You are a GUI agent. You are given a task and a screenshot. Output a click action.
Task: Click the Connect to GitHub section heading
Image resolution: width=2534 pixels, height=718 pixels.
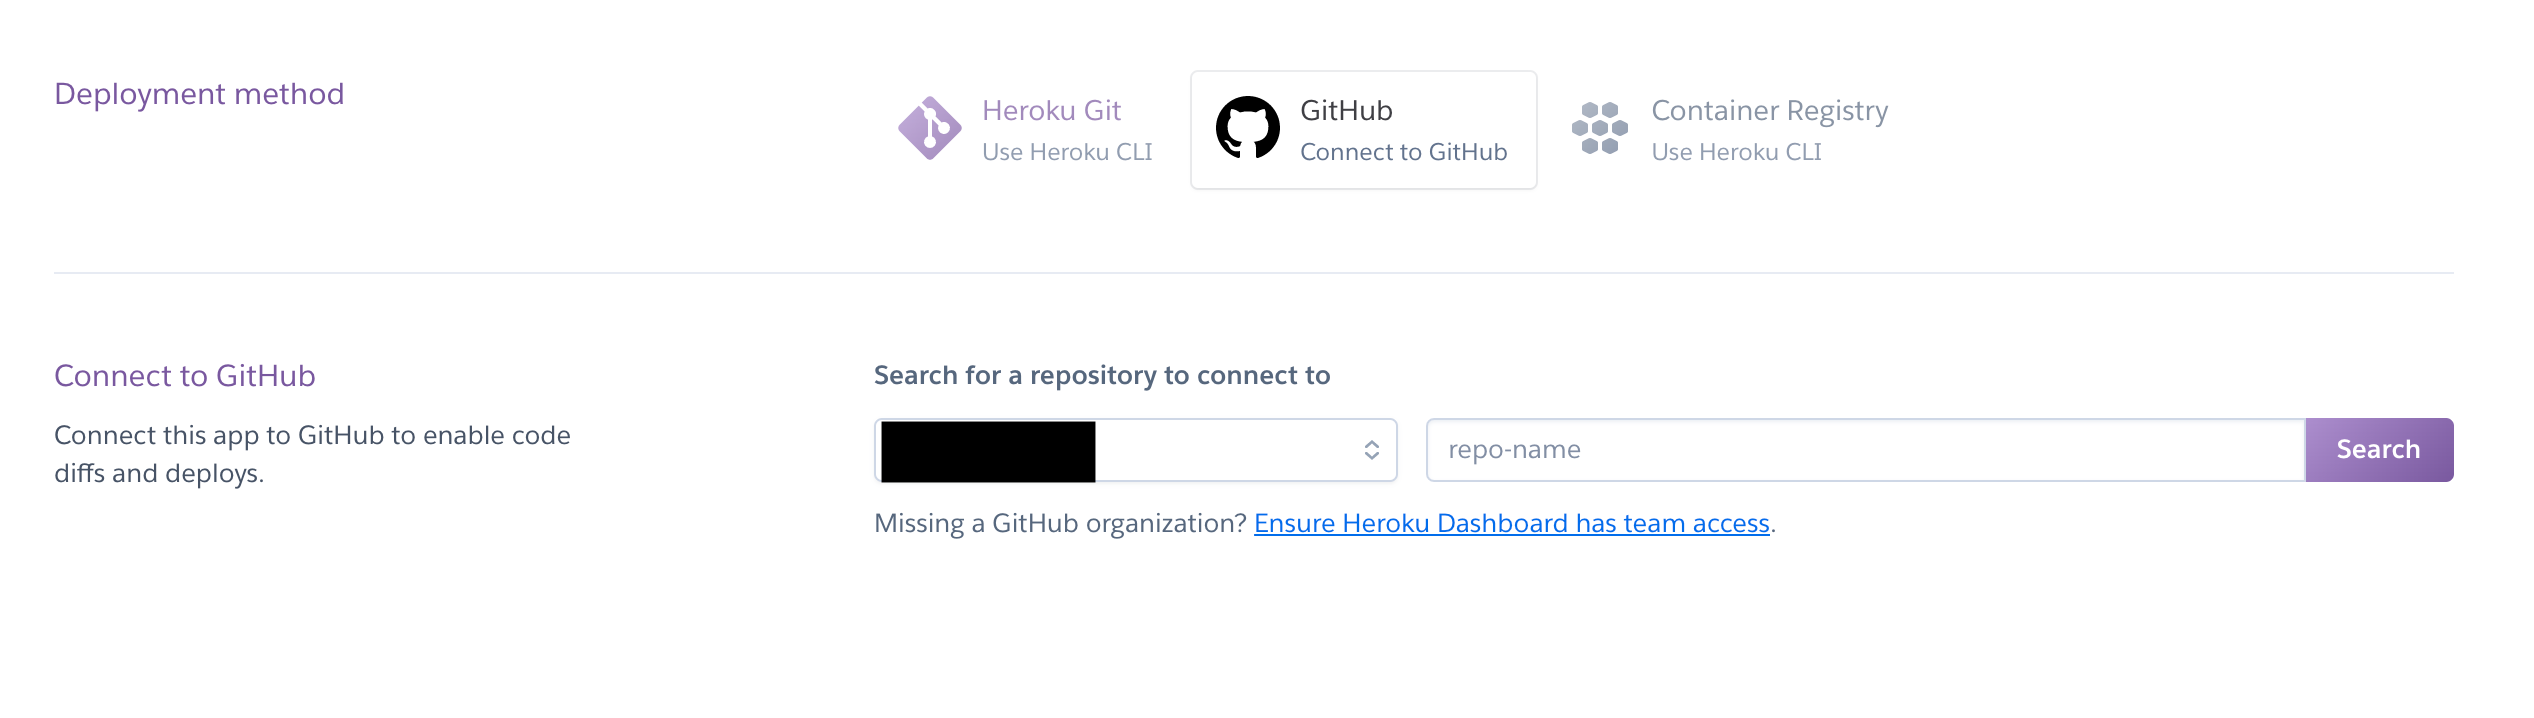185,376
